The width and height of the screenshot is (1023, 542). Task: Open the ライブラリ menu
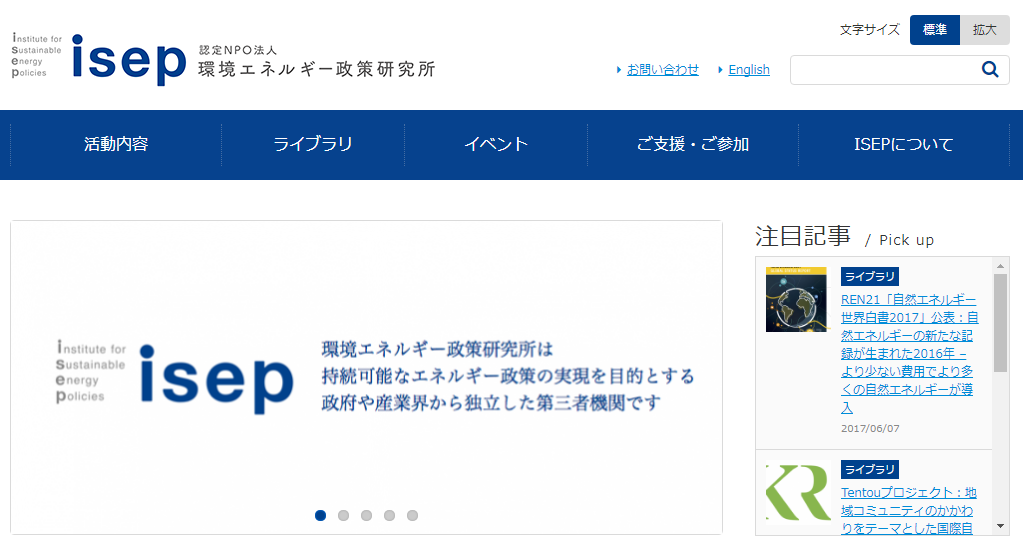tap(313, 144)
